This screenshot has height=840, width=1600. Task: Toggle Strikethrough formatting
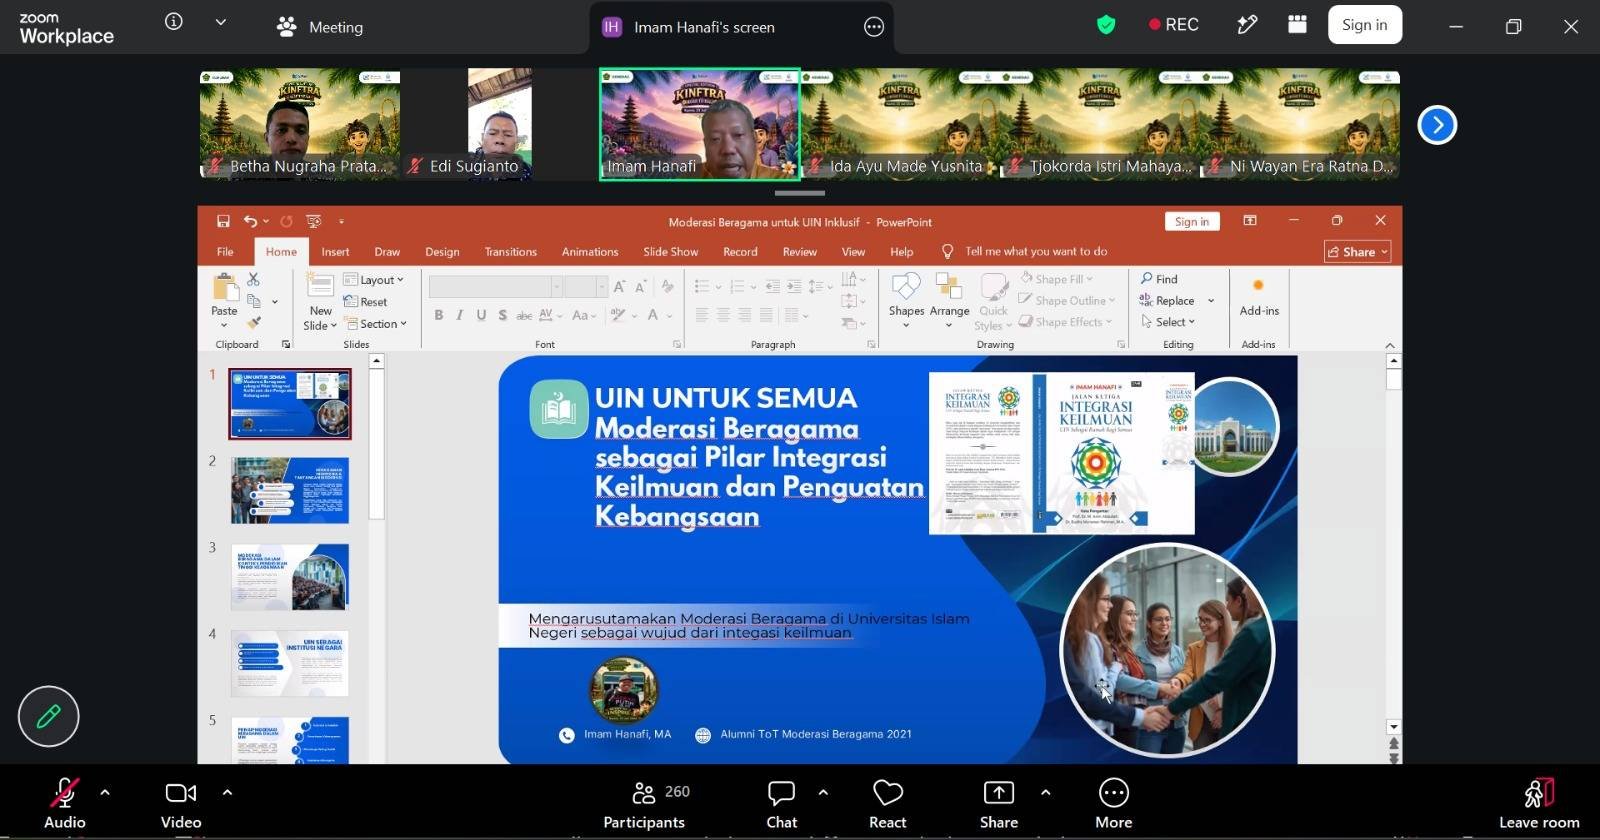(x=524, y=315)
